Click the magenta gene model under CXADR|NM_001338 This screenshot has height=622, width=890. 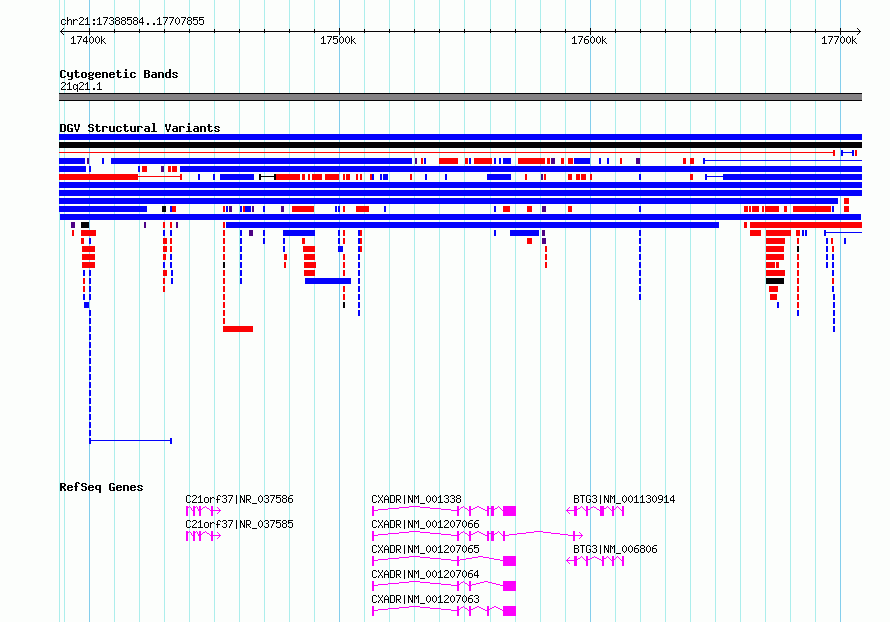click(444, 511)
